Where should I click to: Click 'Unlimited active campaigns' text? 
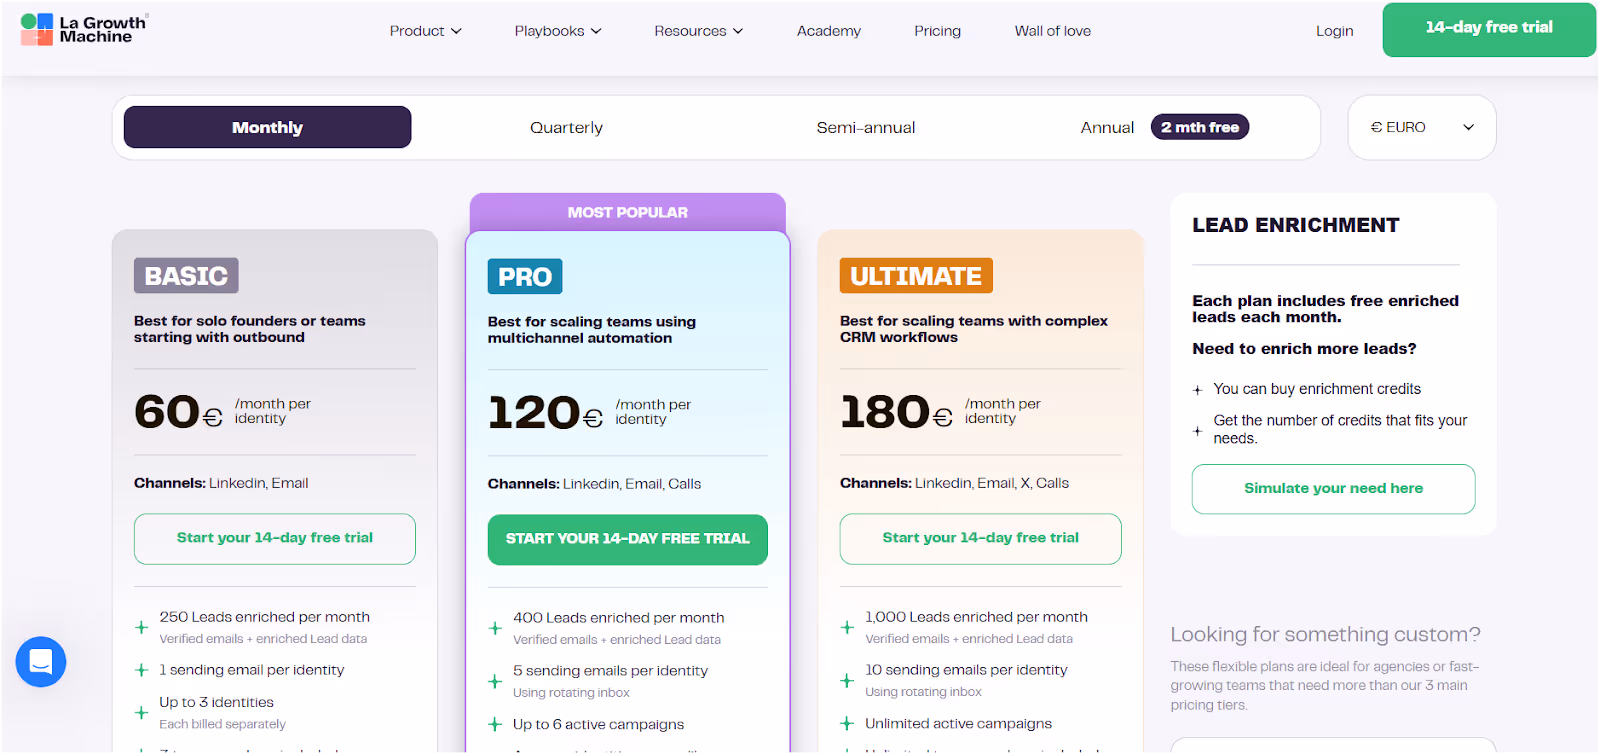pyautogui.click(x=958, y=723)
